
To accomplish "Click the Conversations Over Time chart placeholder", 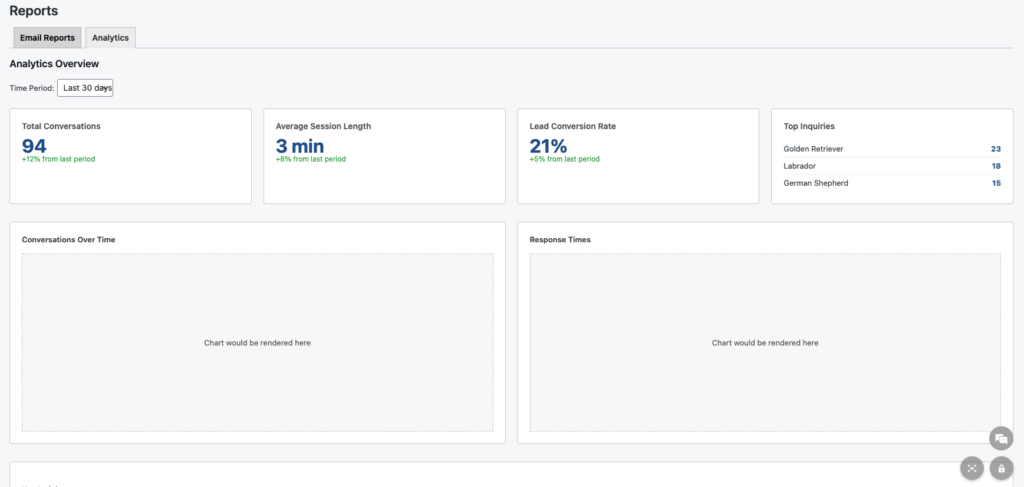I will 257,343.
